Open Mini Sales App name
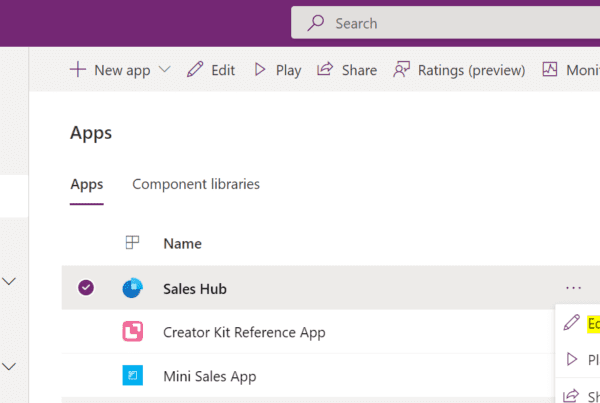The height and width of the screenshot is (403, 600). (x=210, y=377)
